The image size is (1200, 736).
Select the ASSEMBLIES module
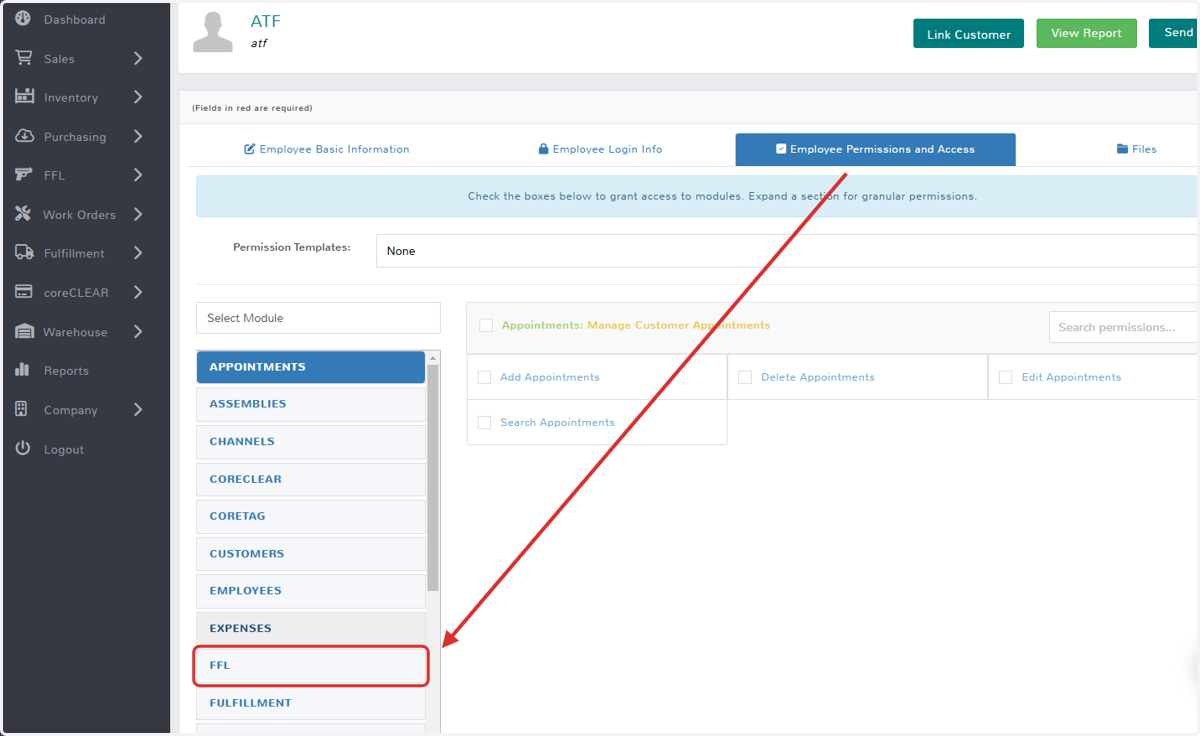311,404
